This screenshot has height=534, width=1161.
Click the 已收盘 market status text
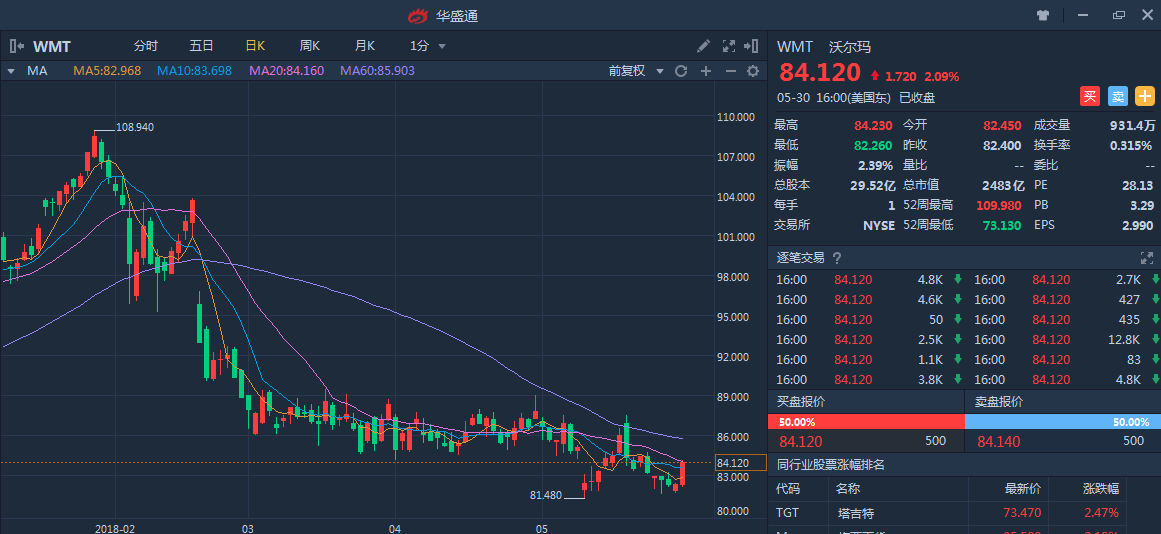coord(917,98)
